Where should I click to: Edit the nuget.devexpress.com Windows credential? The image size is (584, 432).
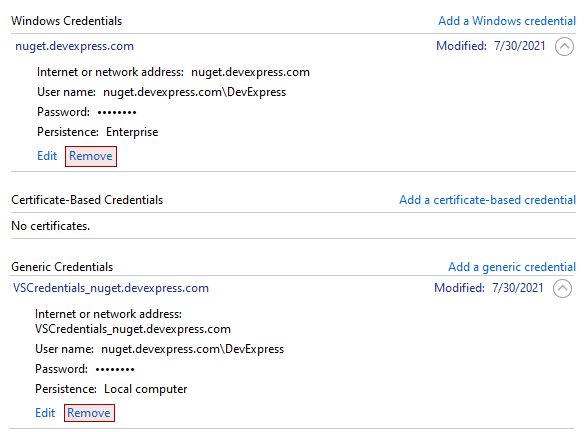[47, 156]
